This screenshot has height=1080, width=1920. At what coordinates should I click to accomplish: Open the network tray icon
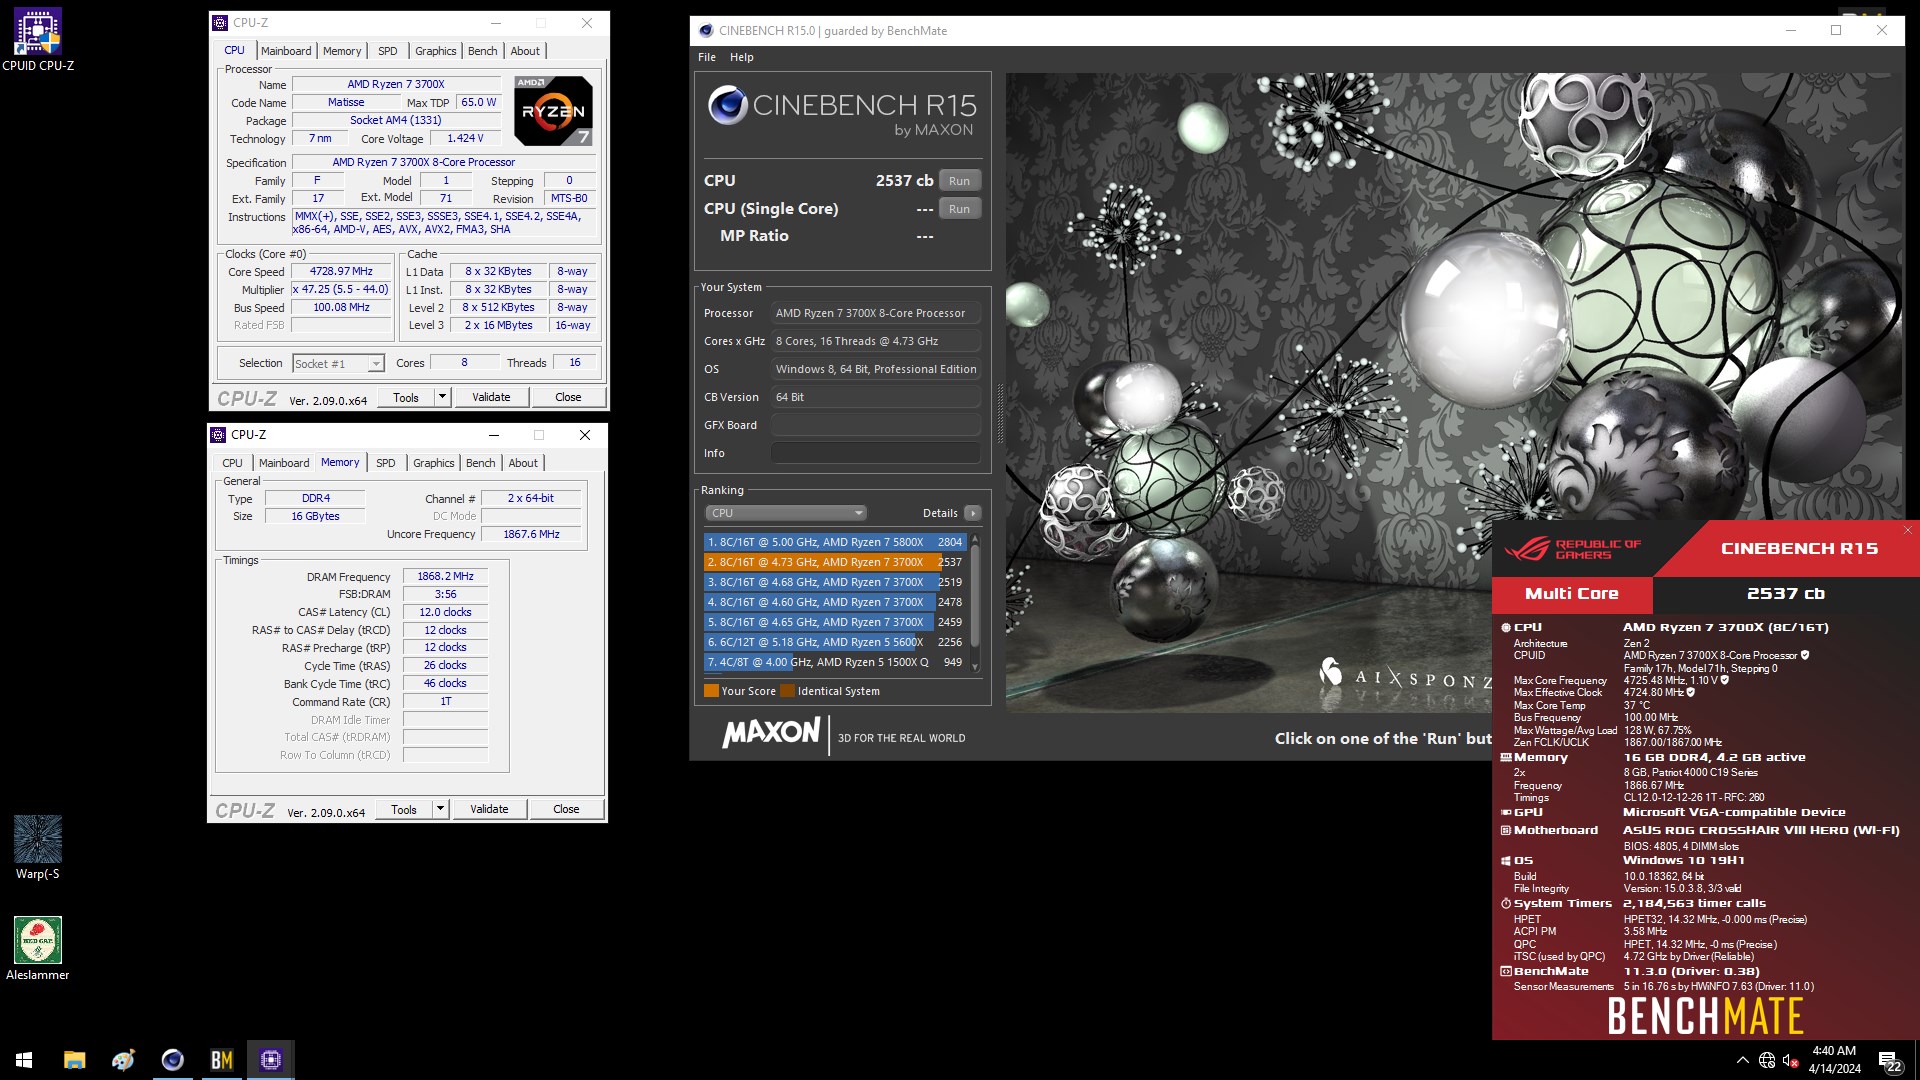[x=1767, y=1060]
